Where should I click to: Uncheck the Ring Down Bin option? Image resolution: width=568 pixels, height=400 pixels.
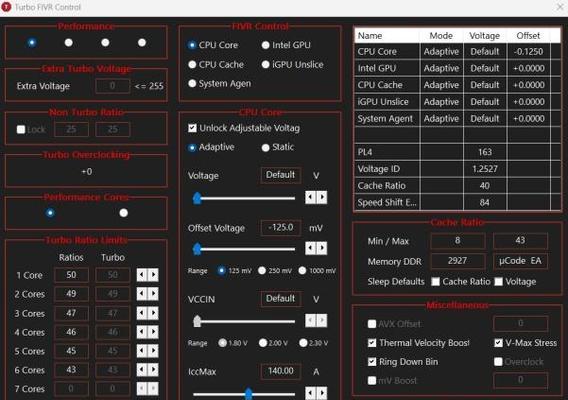point(372,362)
